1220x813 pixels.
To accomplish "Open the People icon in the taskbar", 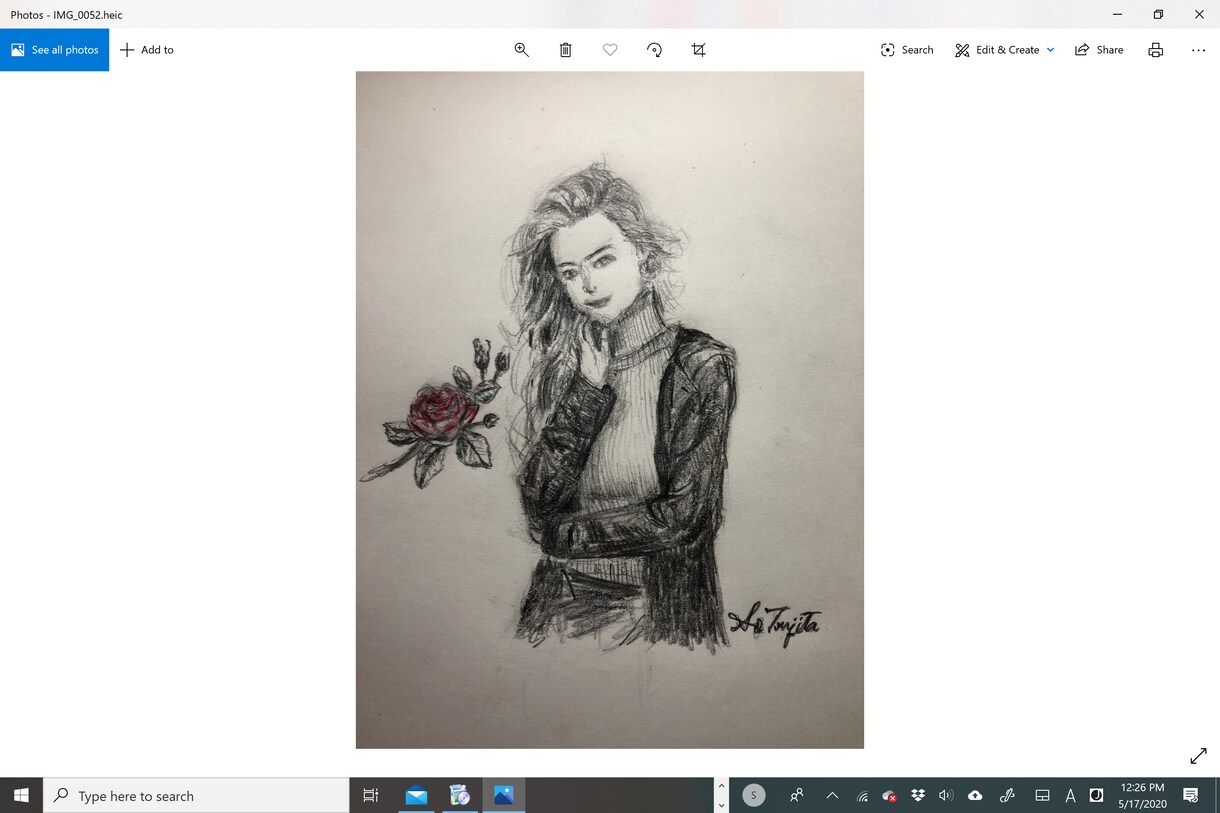I will [797, 796].
